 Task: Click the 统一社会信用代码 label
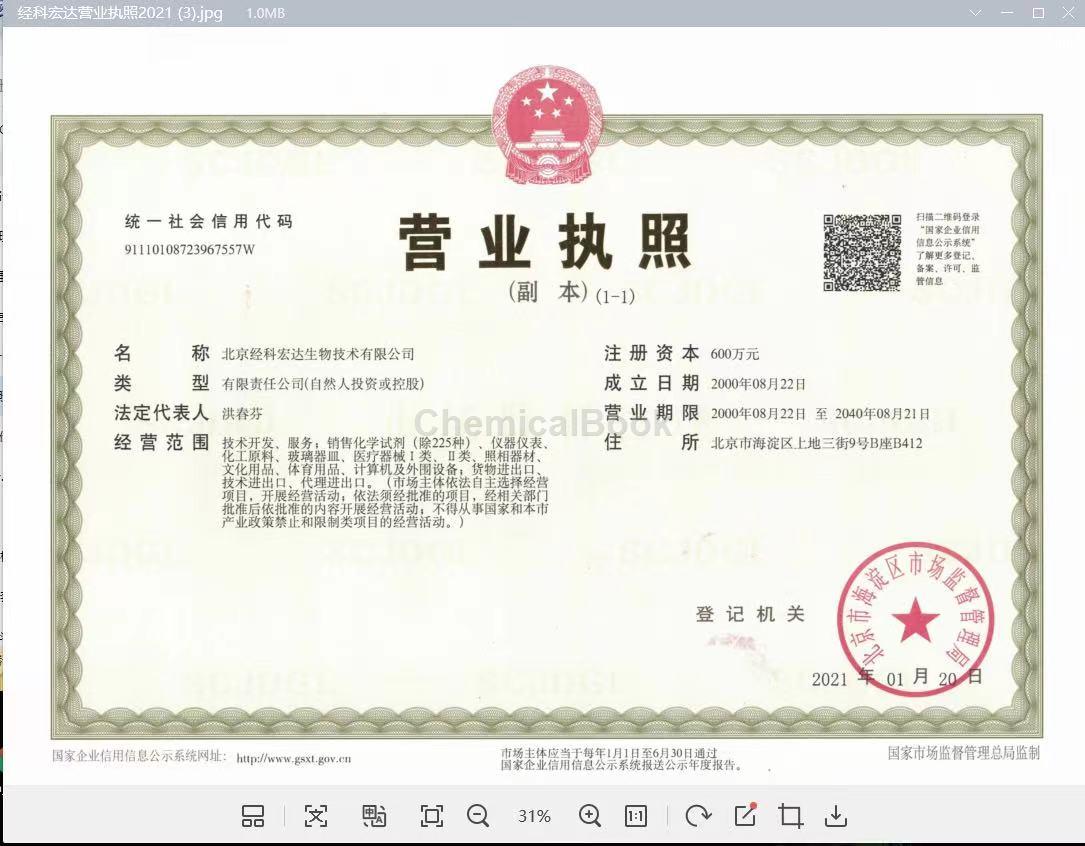point(209,221)
